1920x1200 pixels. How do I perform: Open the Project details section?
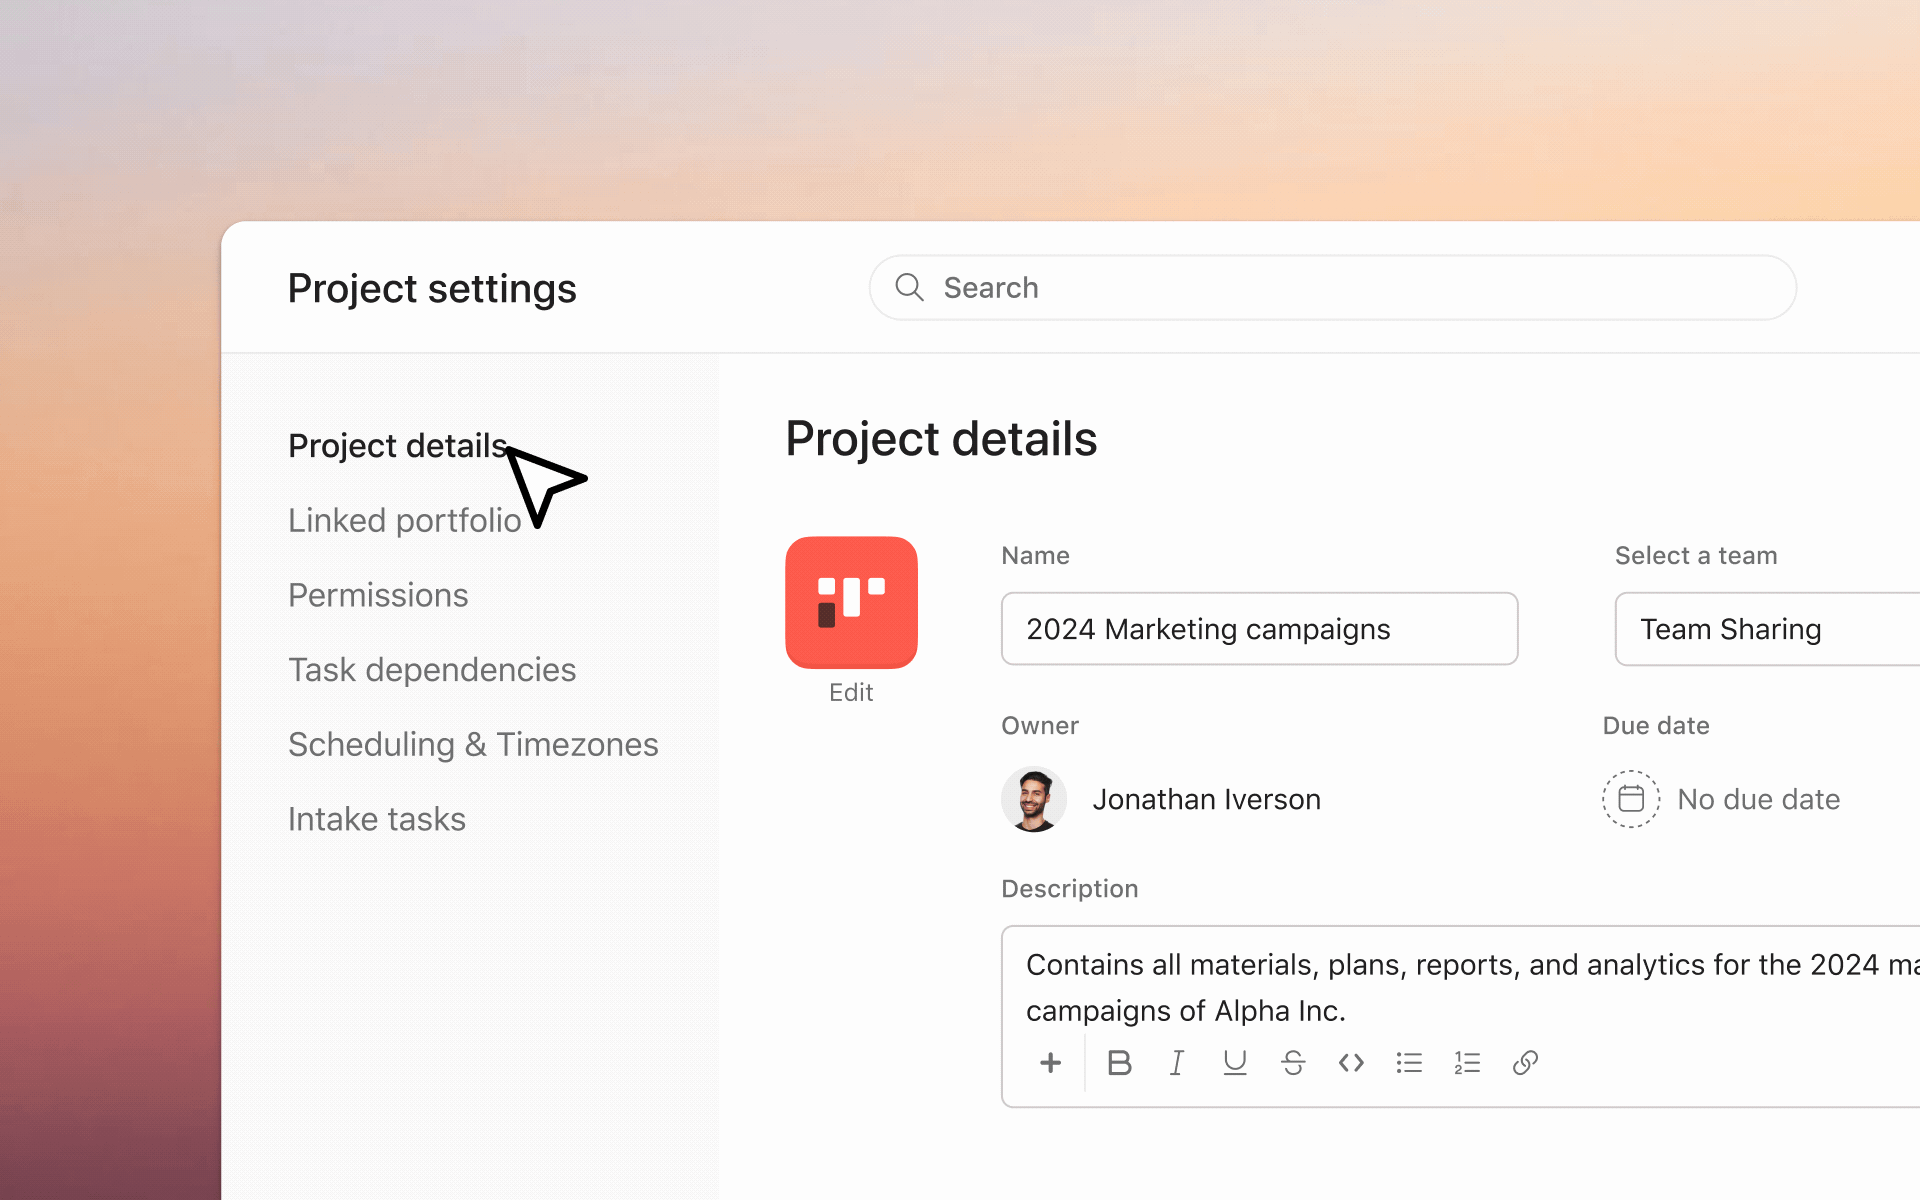398,445
